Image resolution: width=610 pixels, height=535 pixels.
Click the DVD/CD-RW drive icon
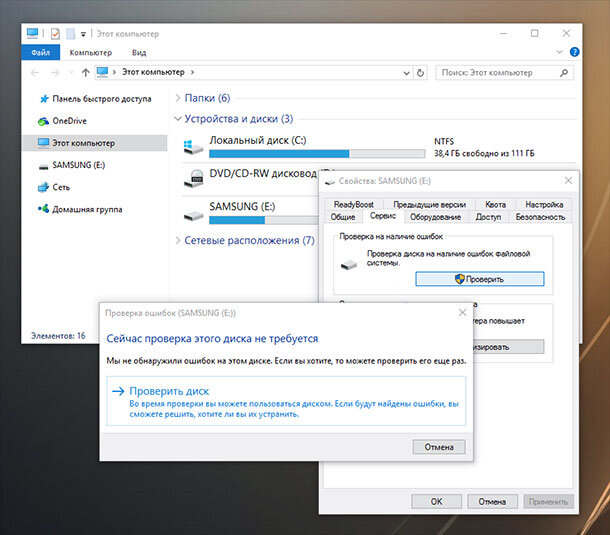[193, 179]
